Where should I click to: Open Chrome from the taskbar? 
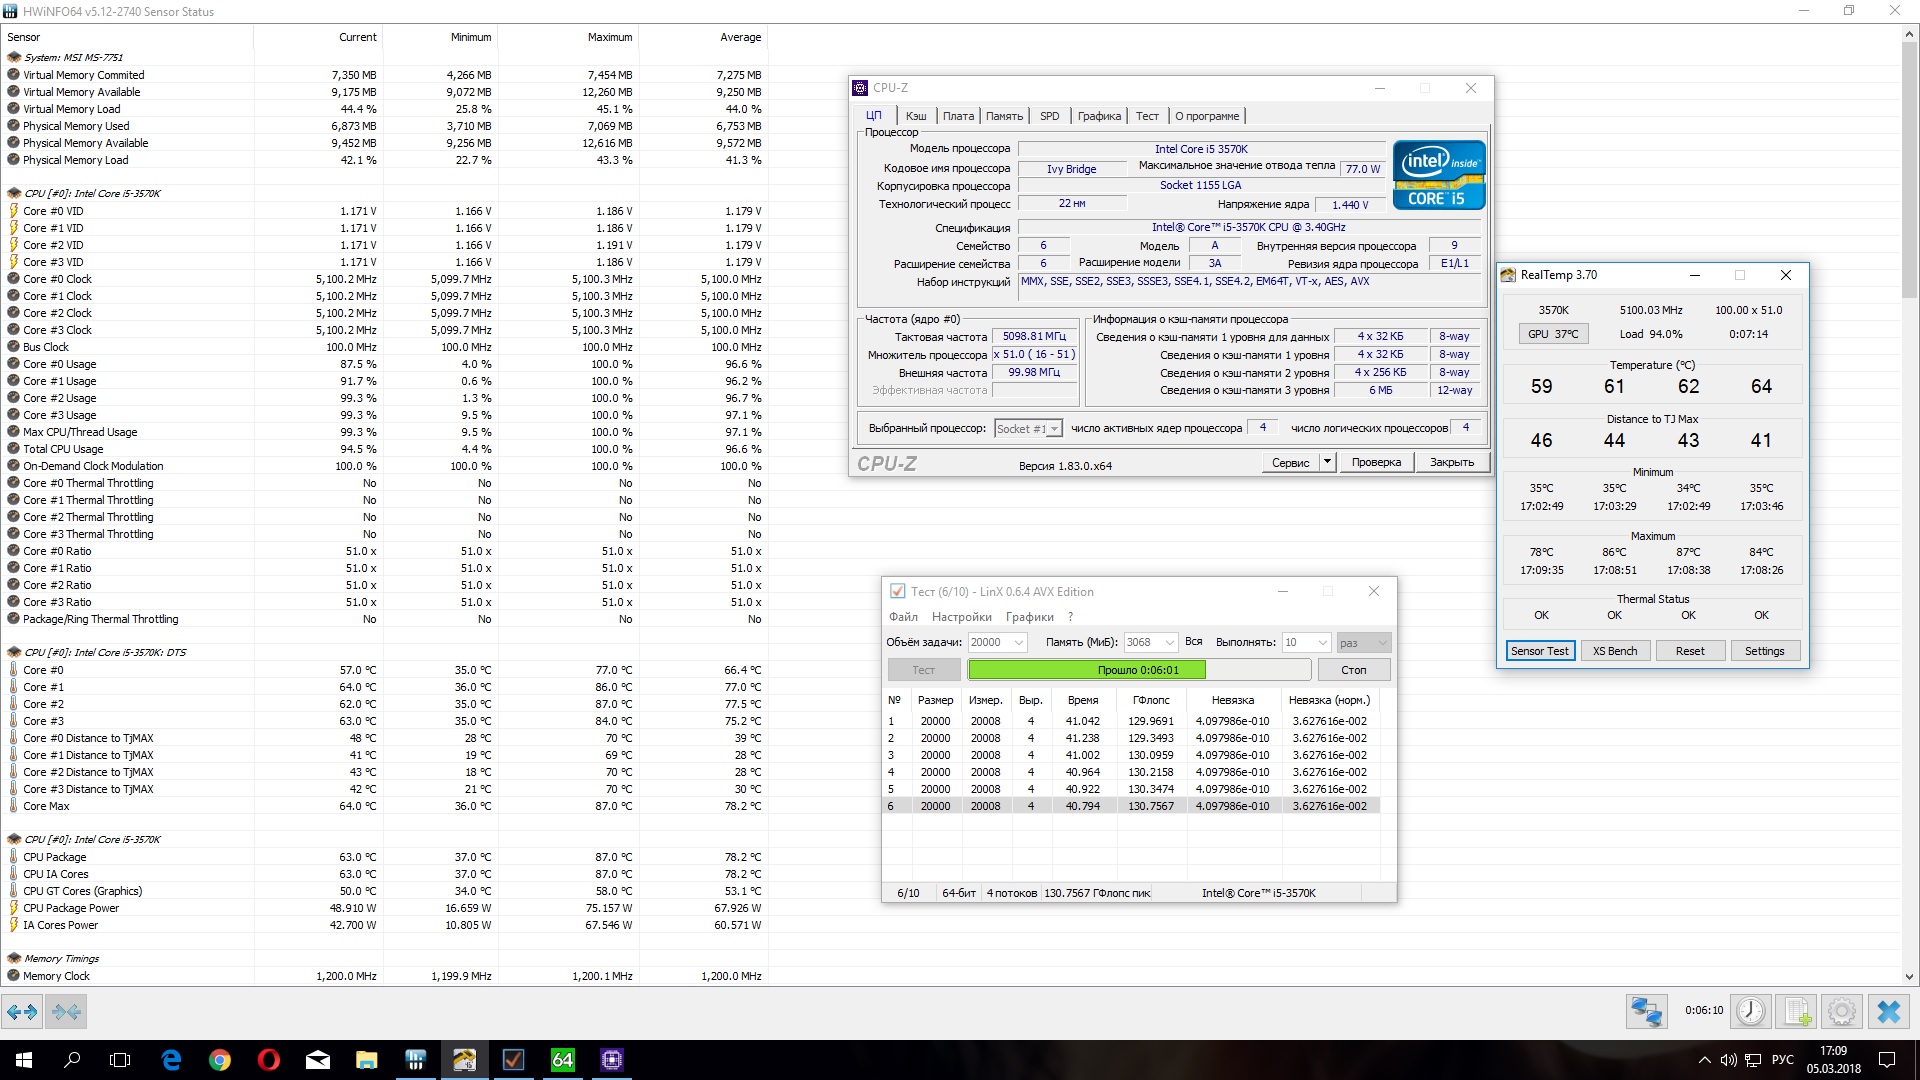(220, 1060)
